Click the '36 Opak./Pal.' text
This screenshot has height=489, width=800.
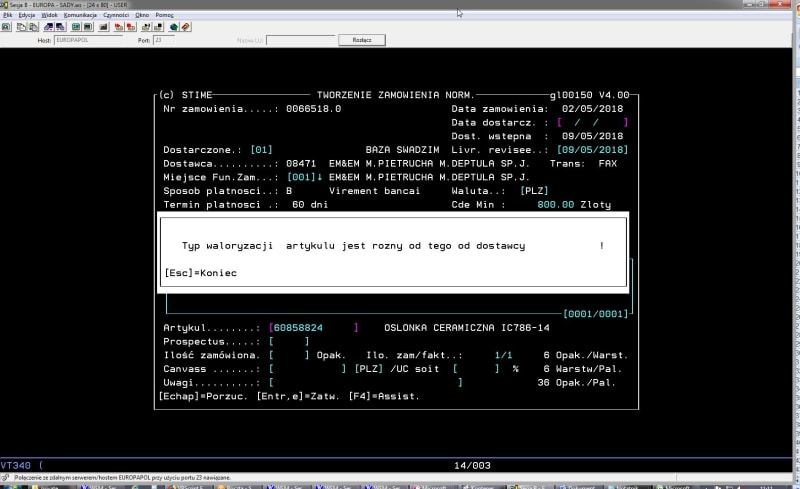[577, 383]
